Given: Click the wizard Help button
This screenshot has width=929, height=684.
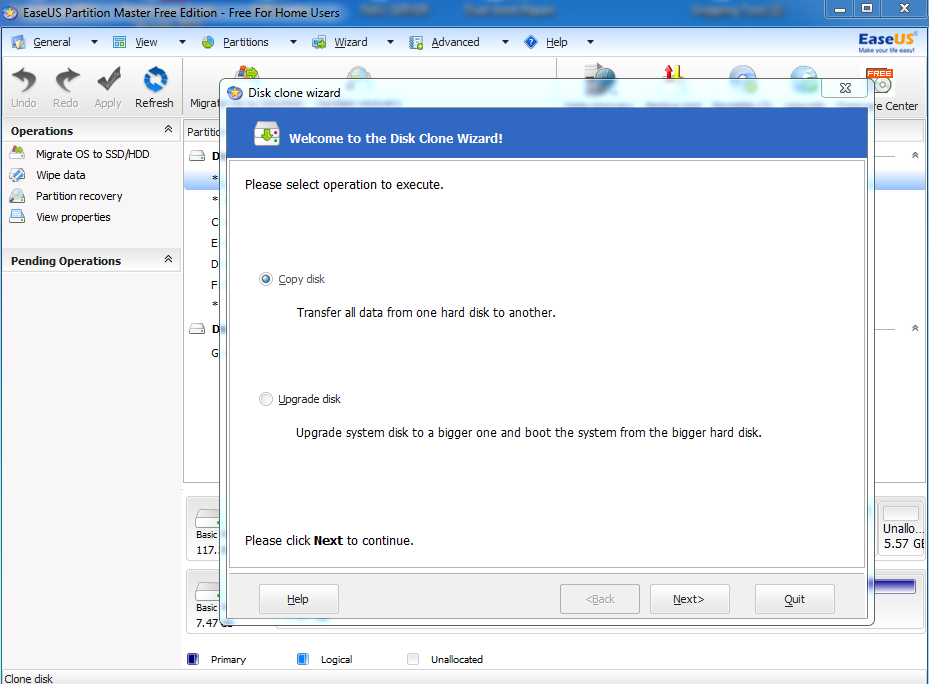Looking at the screenshot, I should (299, 599).
